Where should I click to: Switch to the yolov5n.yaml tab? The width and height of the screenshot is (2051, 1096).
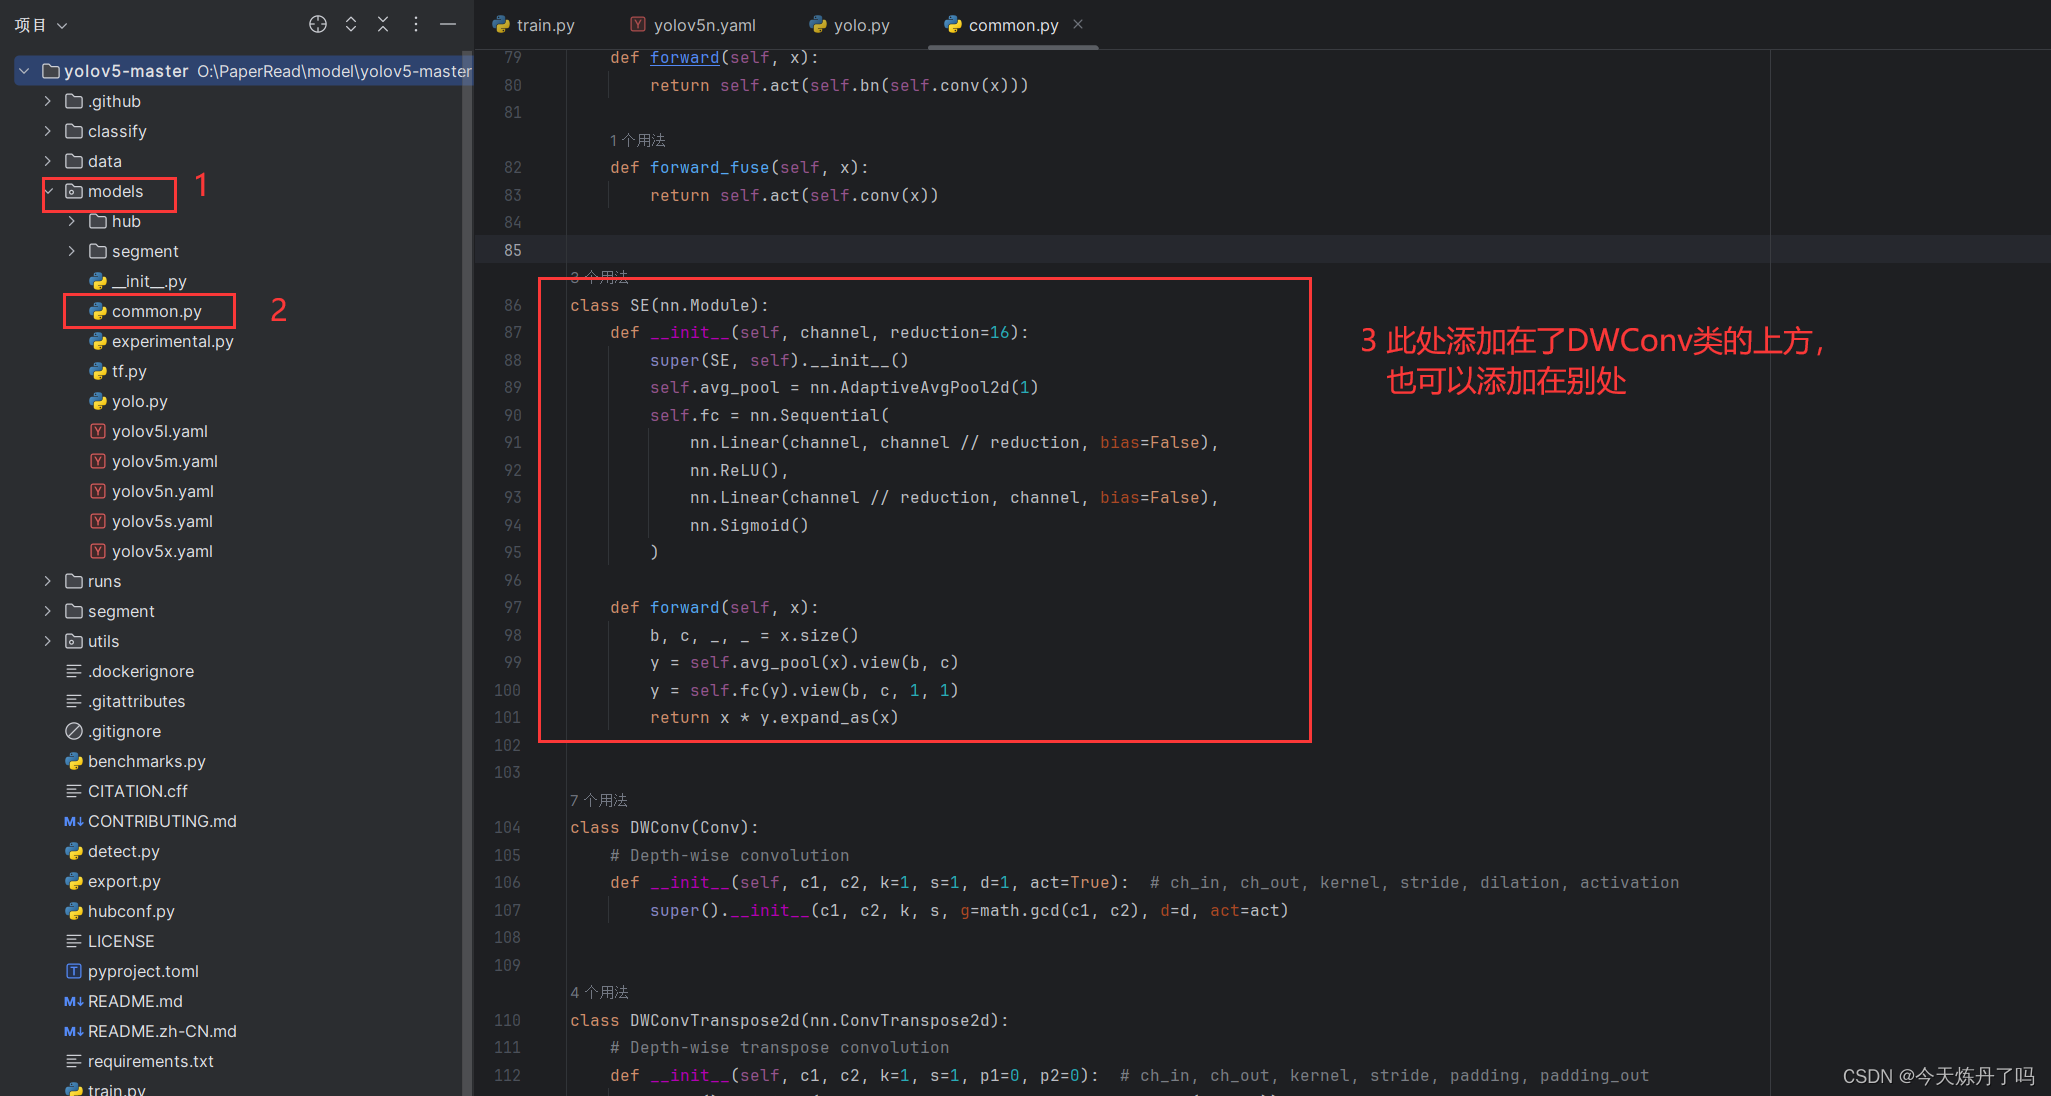[x=693, y=25]
